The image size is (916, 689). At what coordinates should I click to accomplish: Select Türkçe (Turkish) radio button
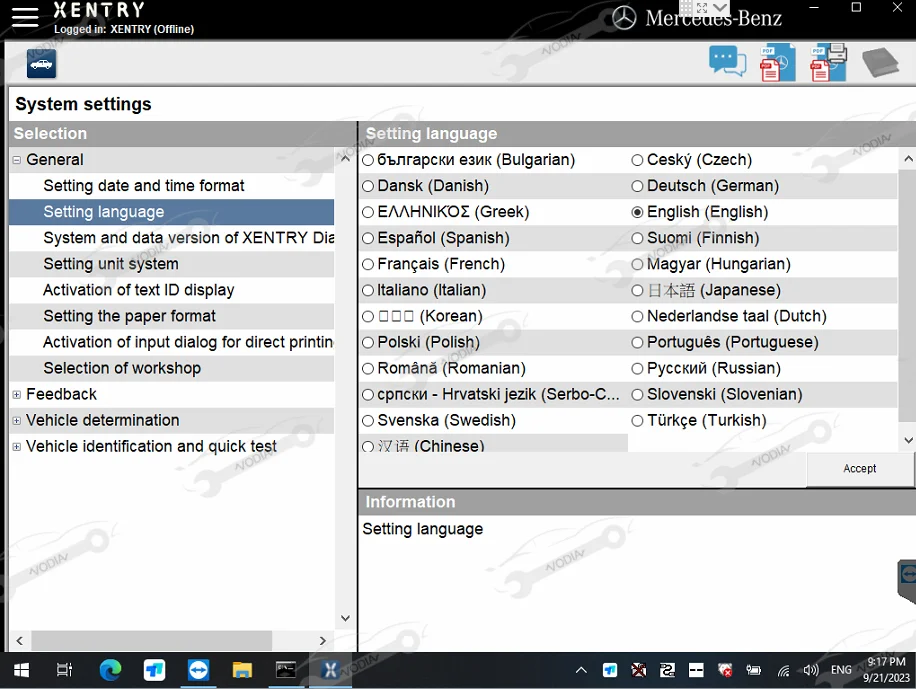pyautogui.click(x=637, y=421)
